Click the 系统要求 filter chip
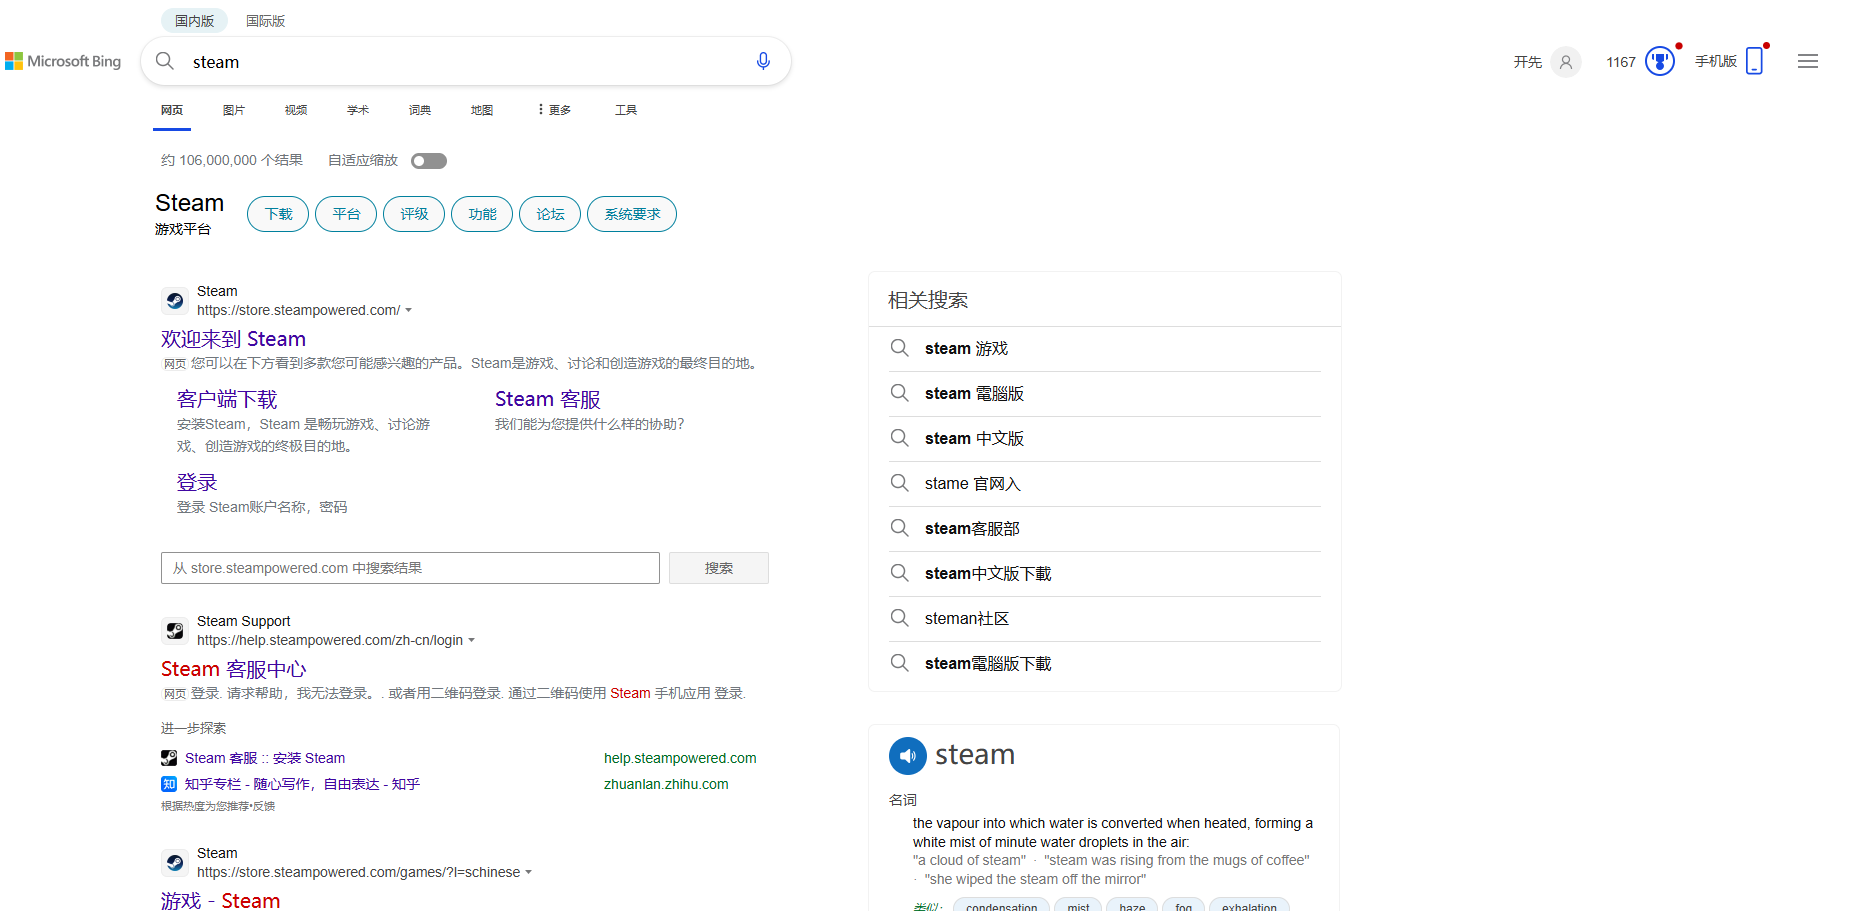The image size is (1867, 911). 632,214
